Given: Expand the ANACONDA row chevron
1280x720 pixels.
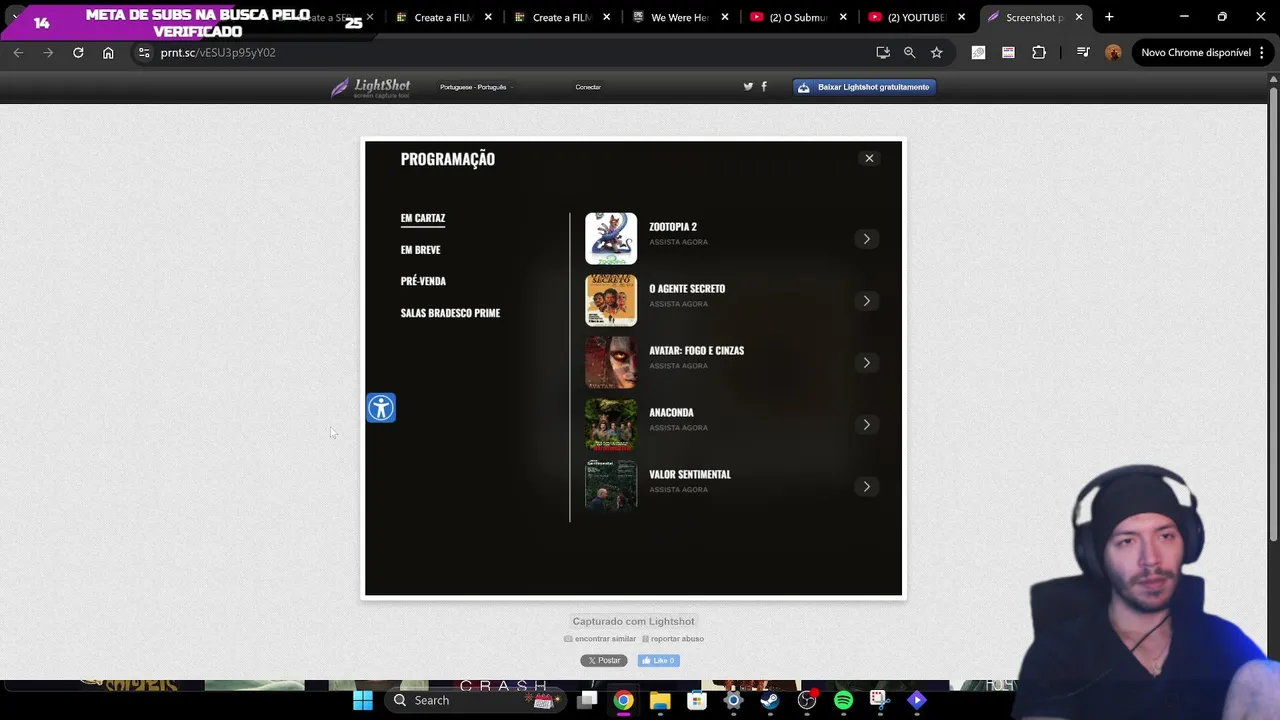Looking at the screenshot, I should pos(866,425).
